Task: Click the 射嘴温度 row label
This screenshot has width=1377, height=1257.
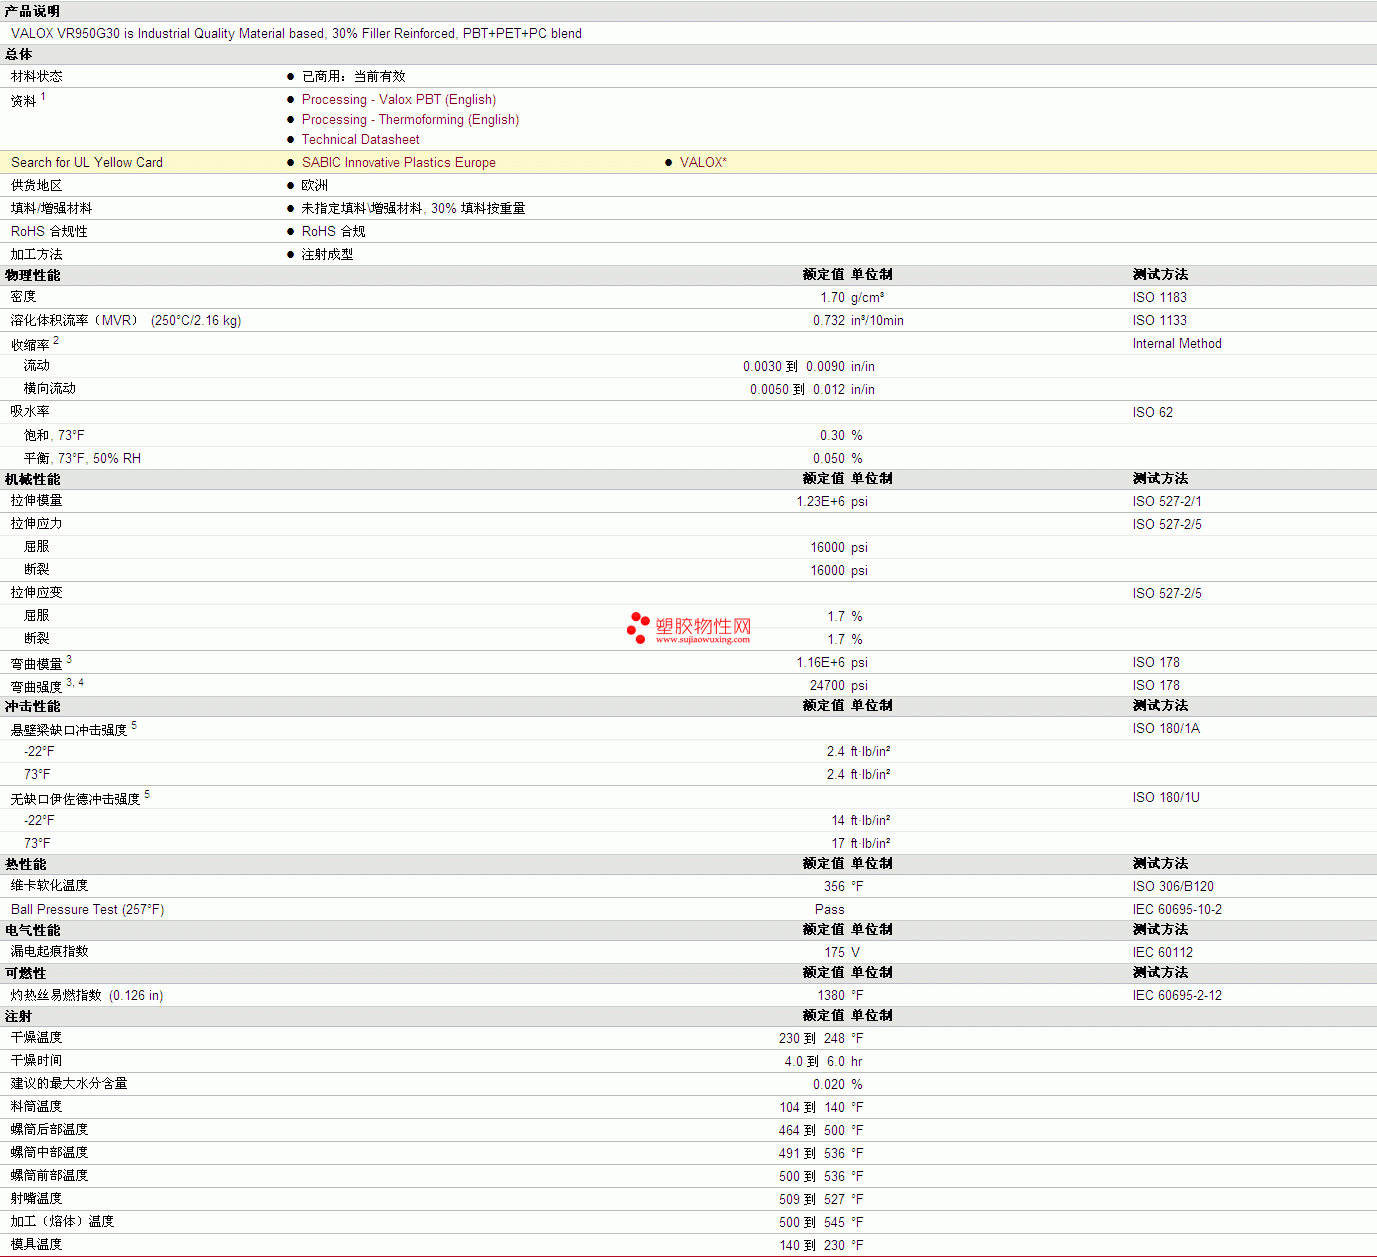Action: [x=37, y=1199]
